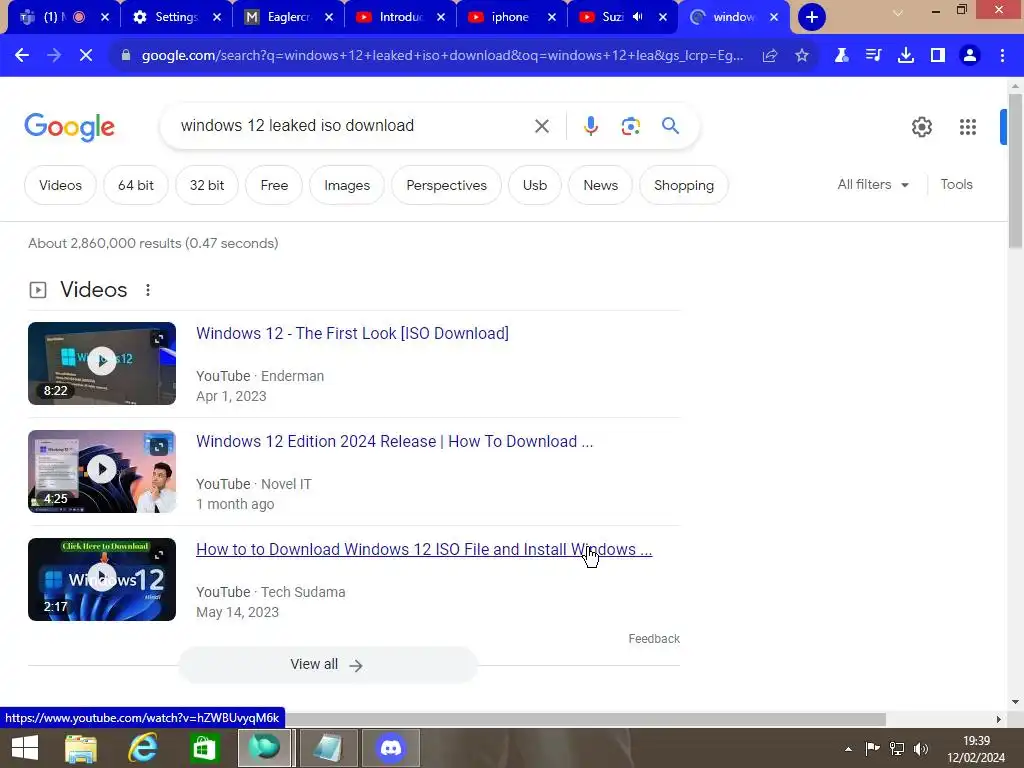
Task: Open the Store app on the taskbar
Action: [204, 748]
